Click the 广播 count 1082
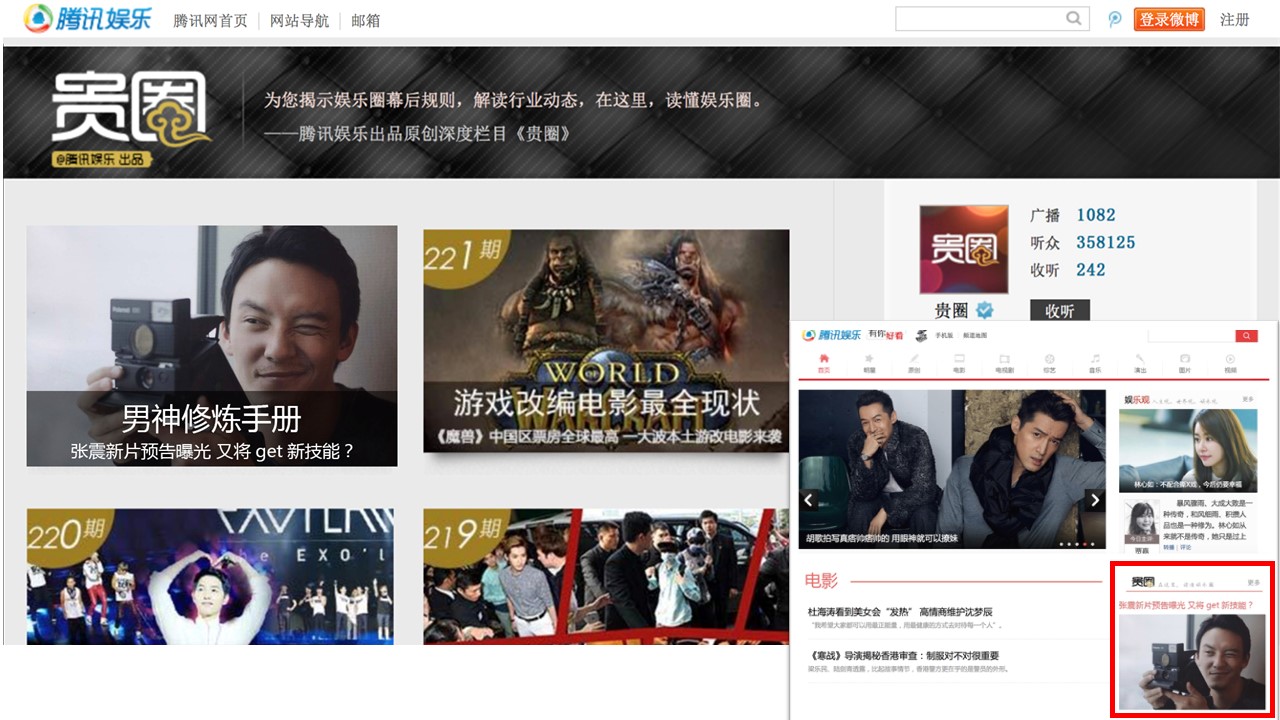The width and height of the screenshot is (1280, 720). coord(1096,215)
